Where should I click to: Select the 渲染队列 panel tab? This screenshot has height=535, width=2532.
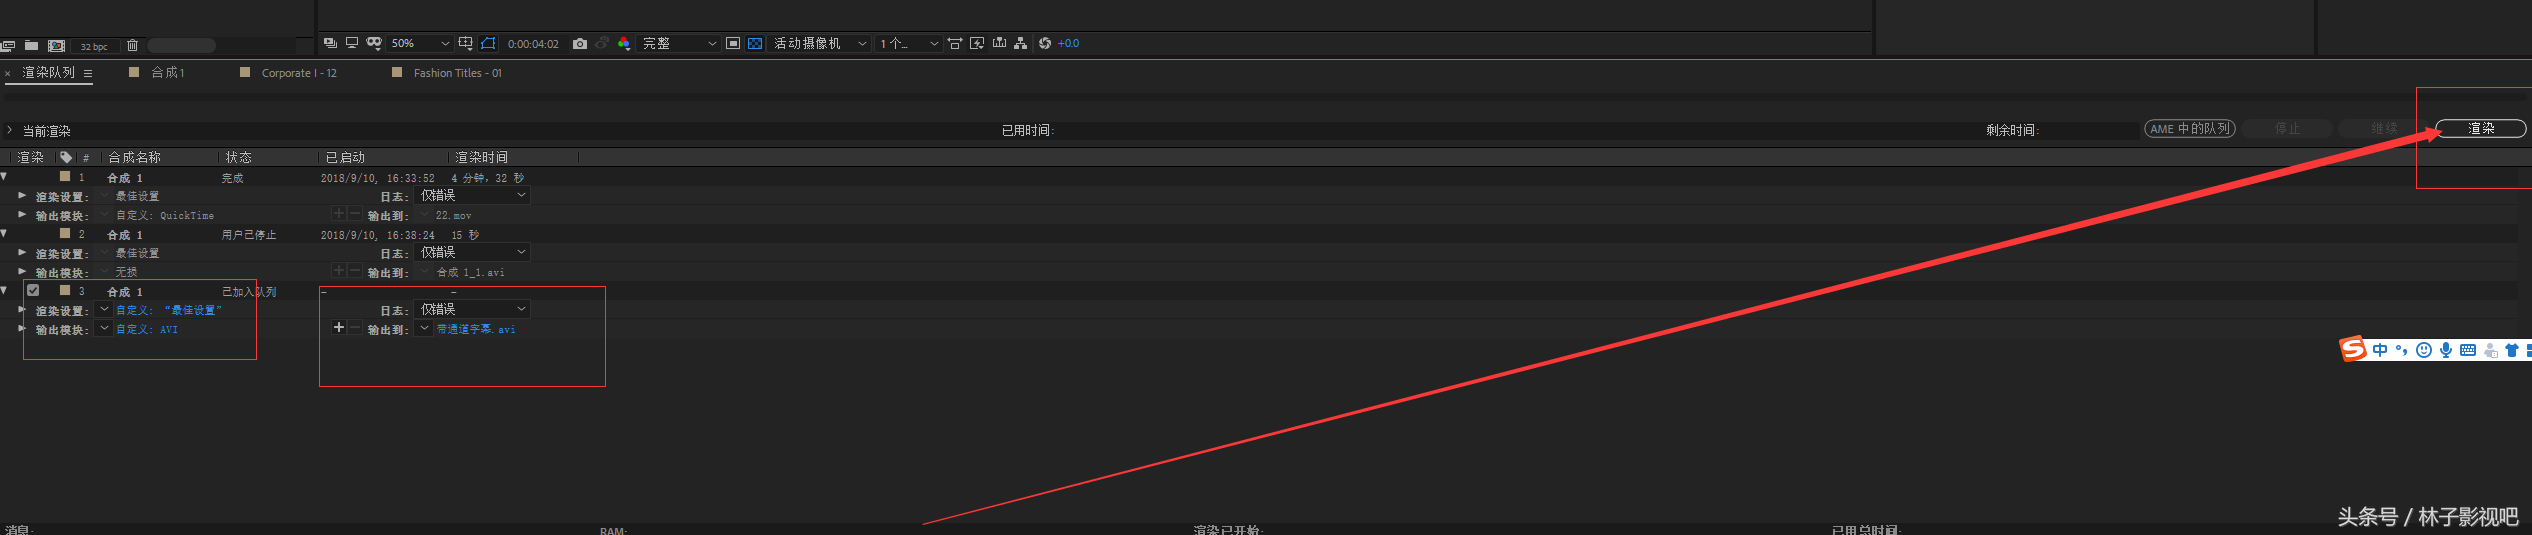(x=48, y=73)
